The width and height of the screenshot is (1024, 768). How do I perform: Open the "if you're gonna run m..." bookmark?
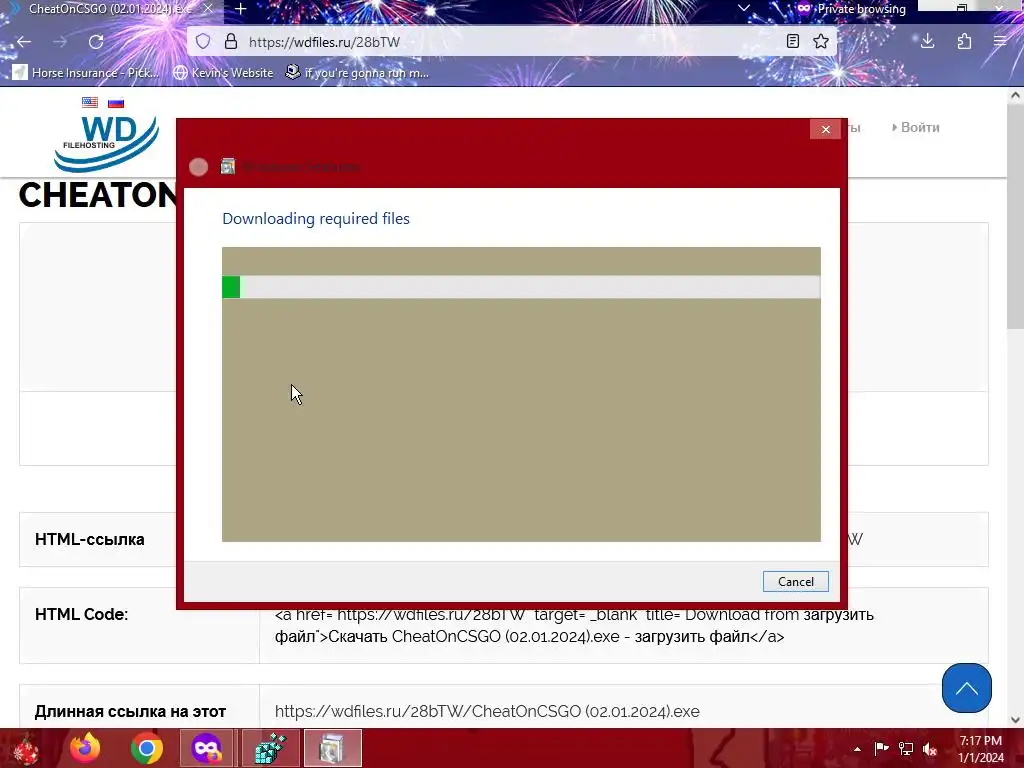coord(357,72)
